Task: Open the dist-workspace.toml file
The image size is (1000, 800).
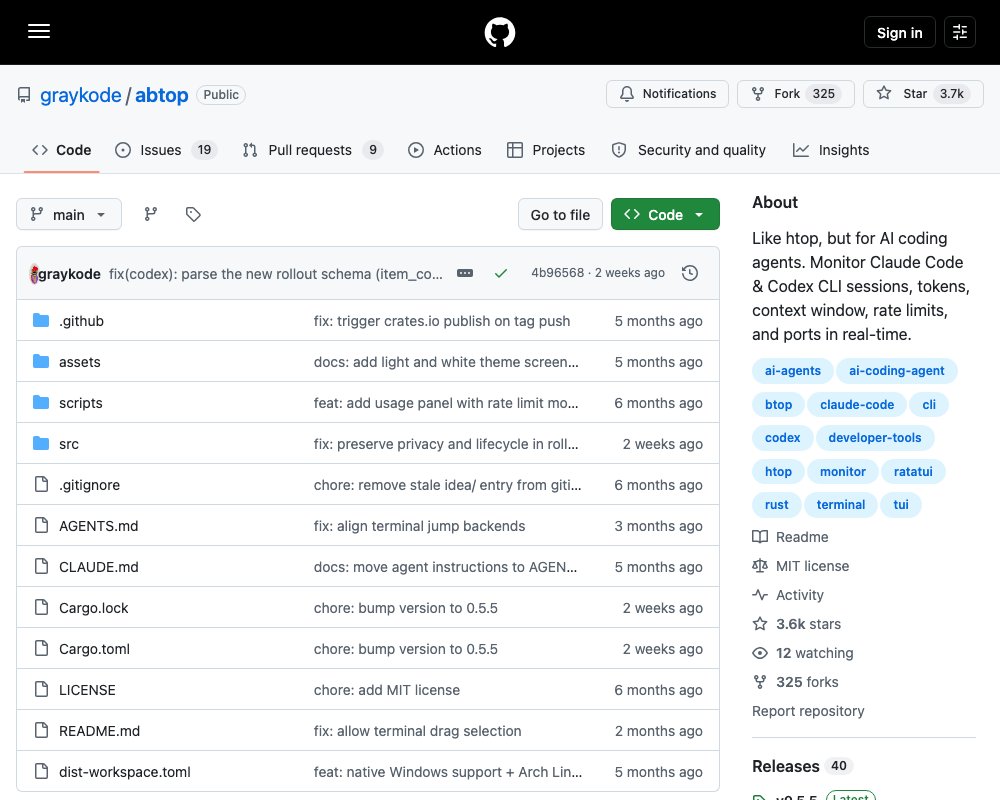Action: pyautogui.click(x=125, y=772)
